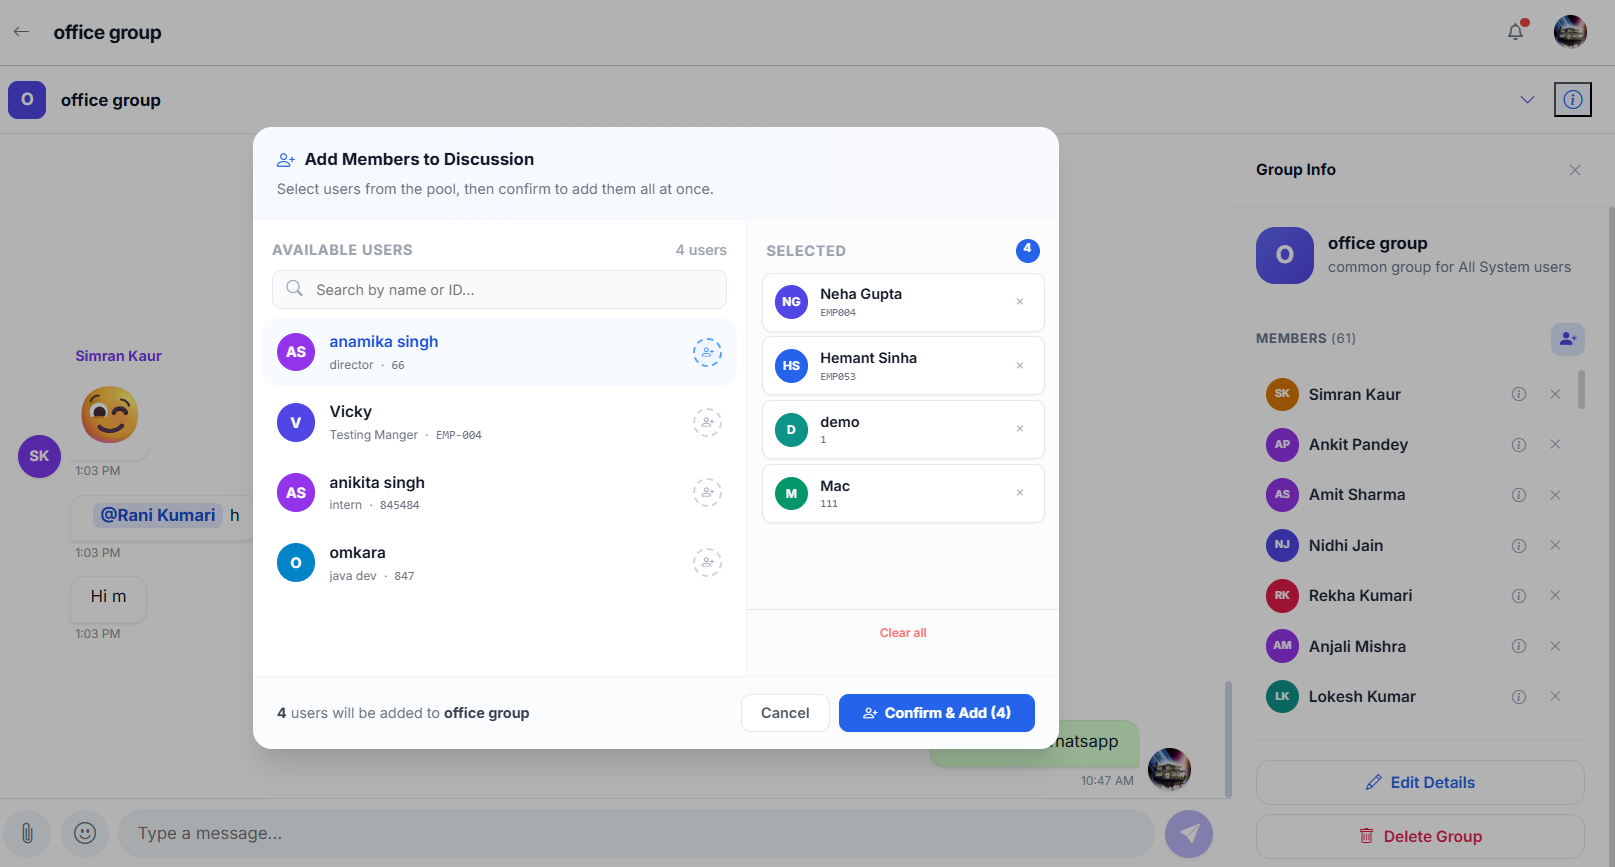1615x867 pixels.
Task: View info for Anjali Mishra
Action: click(x=1519, y=646)
